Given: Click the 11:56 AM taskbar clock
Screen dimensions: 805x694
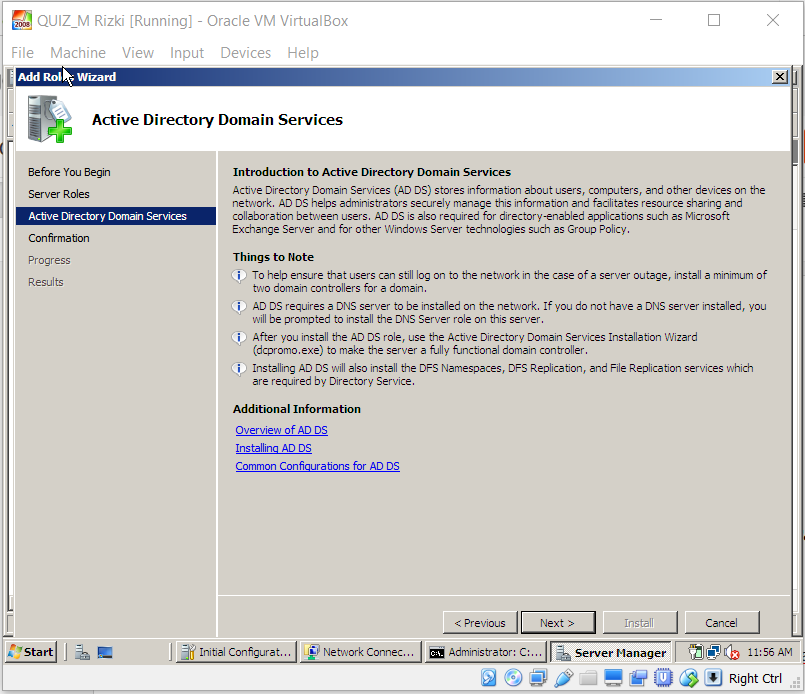Looking at the screenshot, I should pos(770,652).
